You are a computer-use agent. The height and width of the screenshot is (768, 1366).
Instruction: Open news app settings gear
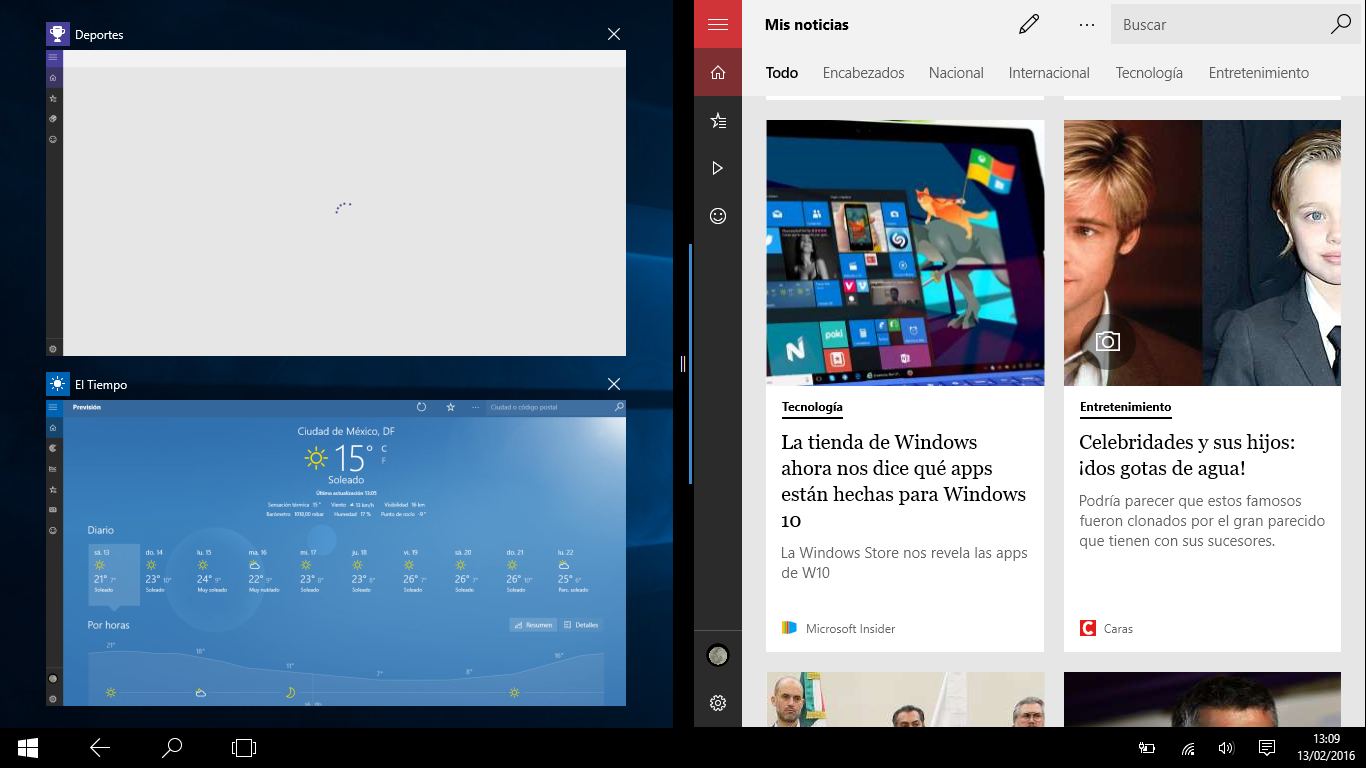[717, 703]
